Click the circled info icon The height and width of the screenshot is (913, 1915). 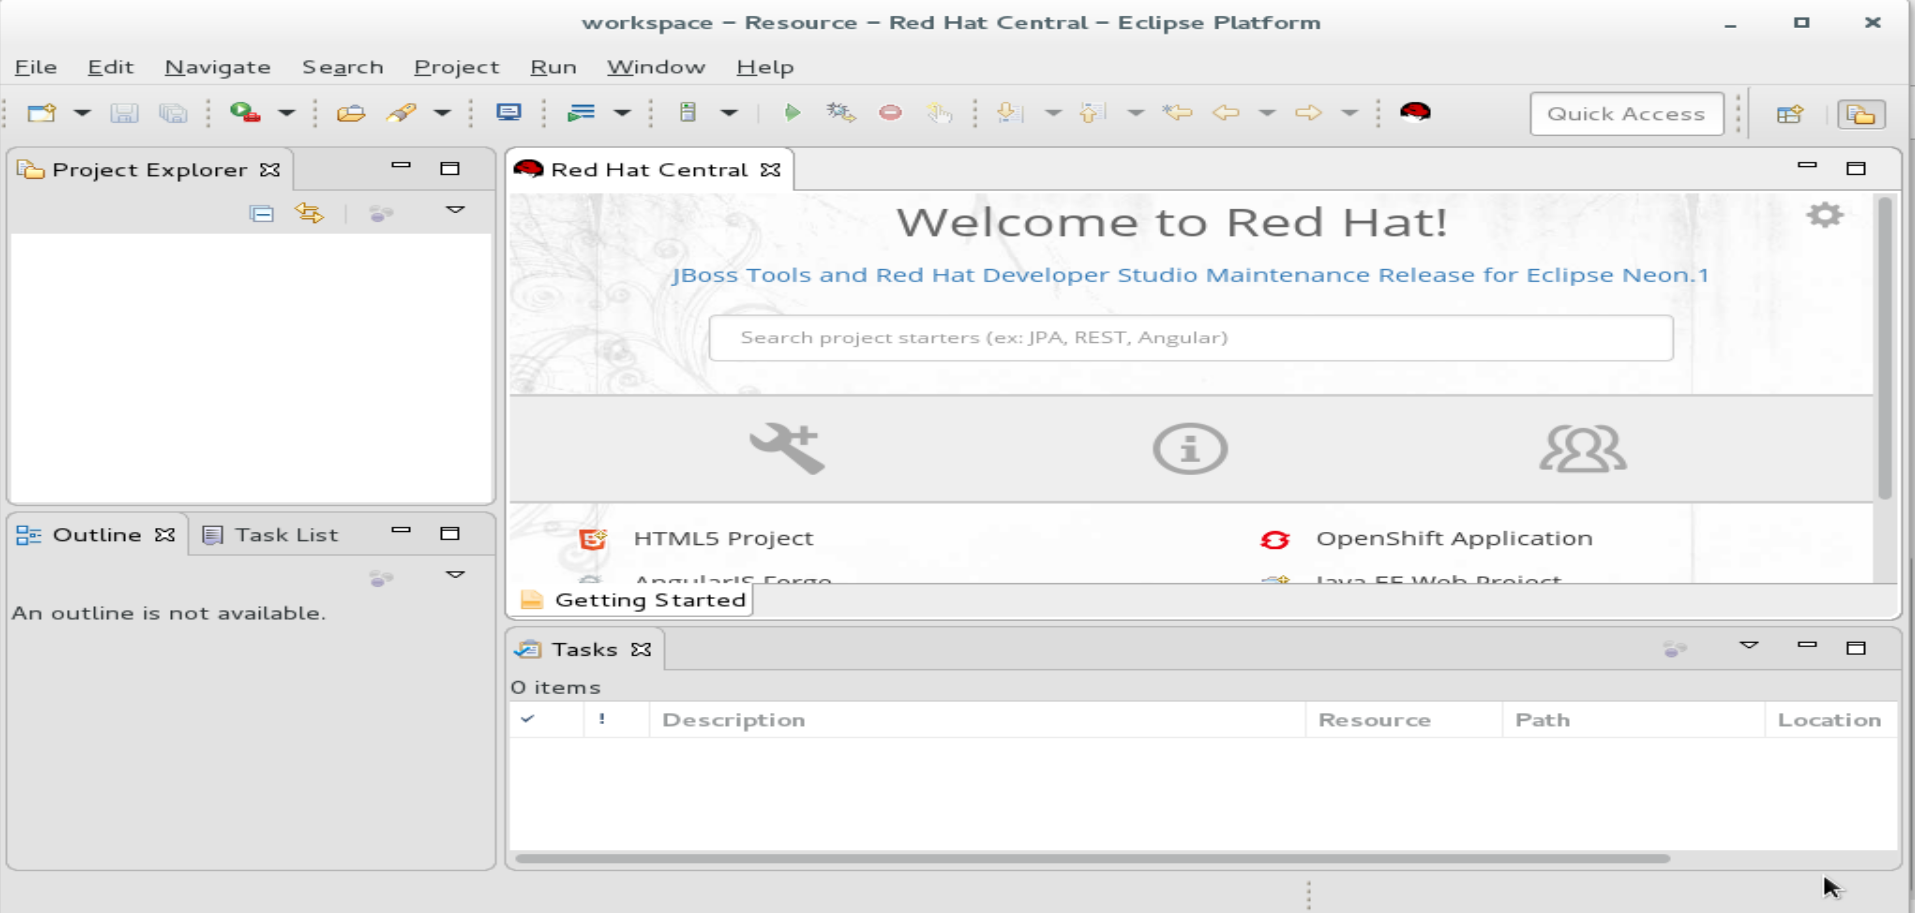tap(1190, 448)
